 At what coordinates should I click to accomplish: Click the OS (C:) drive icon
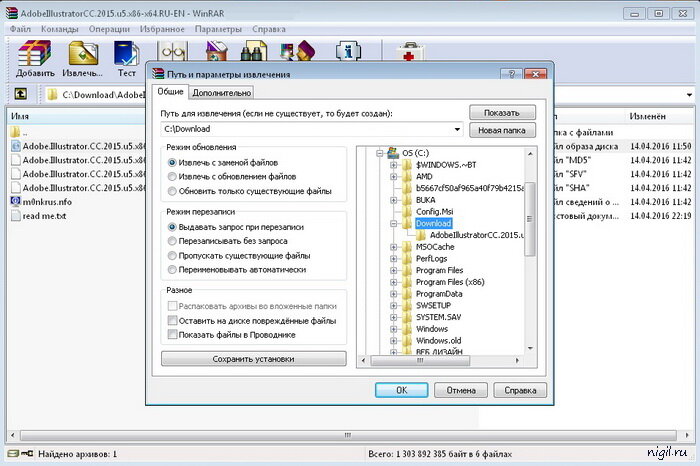(x=393, y=152)
